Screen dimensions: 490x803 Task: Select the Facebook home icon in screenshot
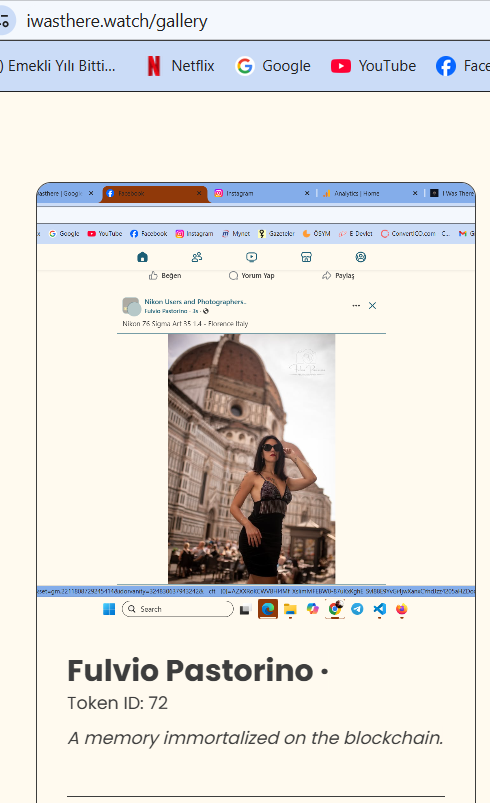(142, 257)
